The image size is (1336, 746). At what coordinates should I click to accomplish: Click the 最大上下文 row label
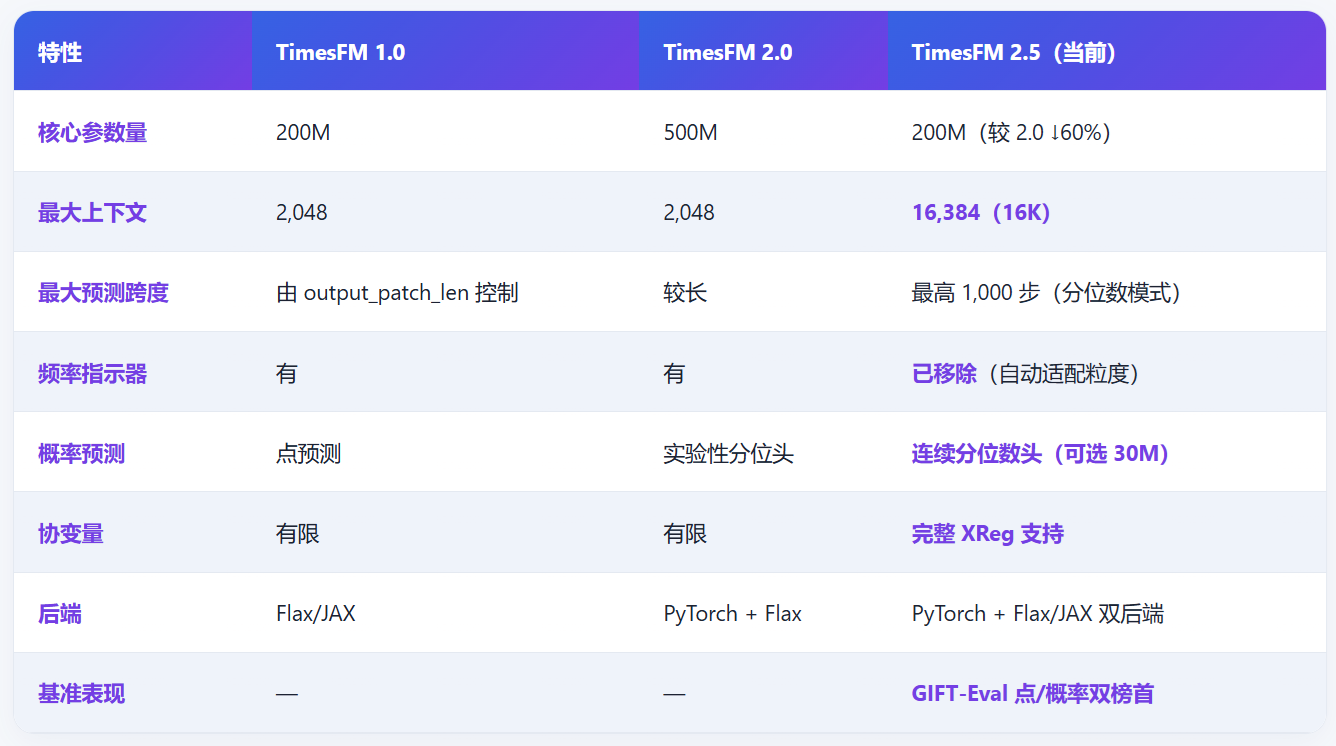(x=92, y=212)
